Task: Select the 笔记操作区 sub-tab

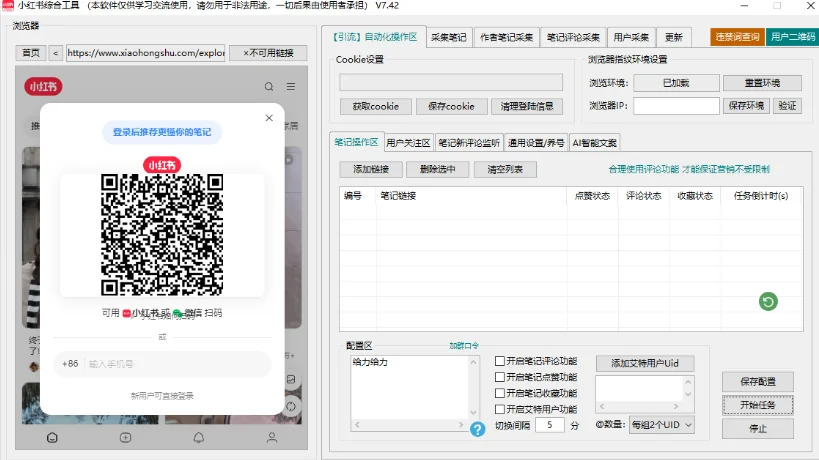Action: point(356,141)
